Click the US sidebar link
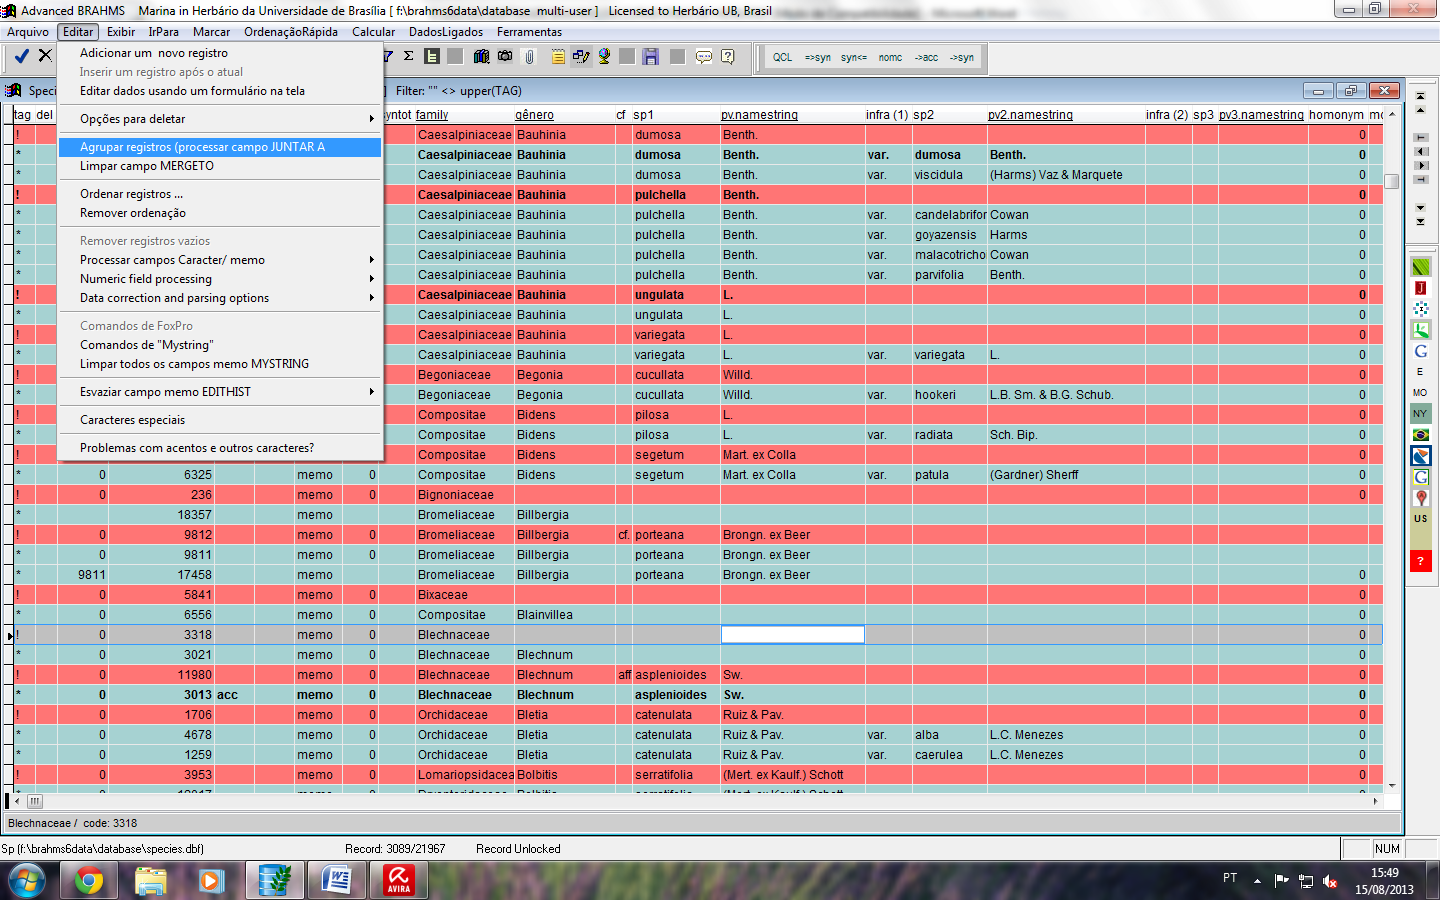 pyautogui.click(x=1420, y=519)
